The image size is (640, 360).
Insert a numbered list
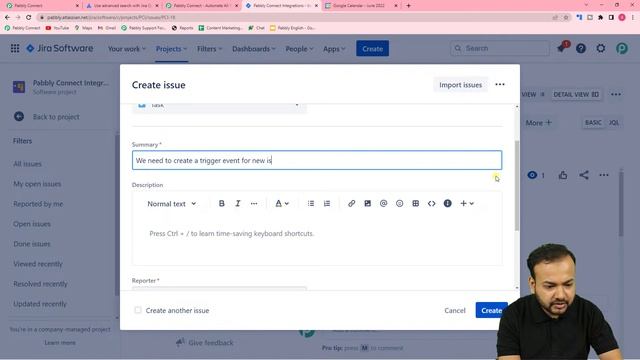[x=327, y=203]
